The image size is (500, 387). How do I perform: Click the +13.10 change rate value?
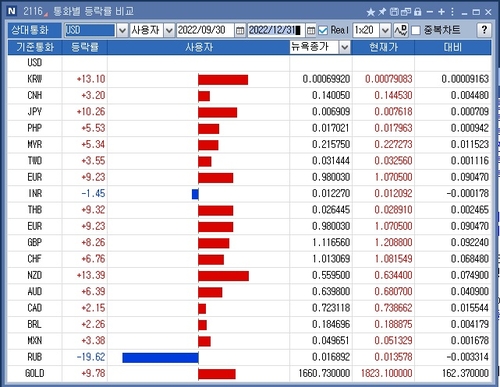91,79
